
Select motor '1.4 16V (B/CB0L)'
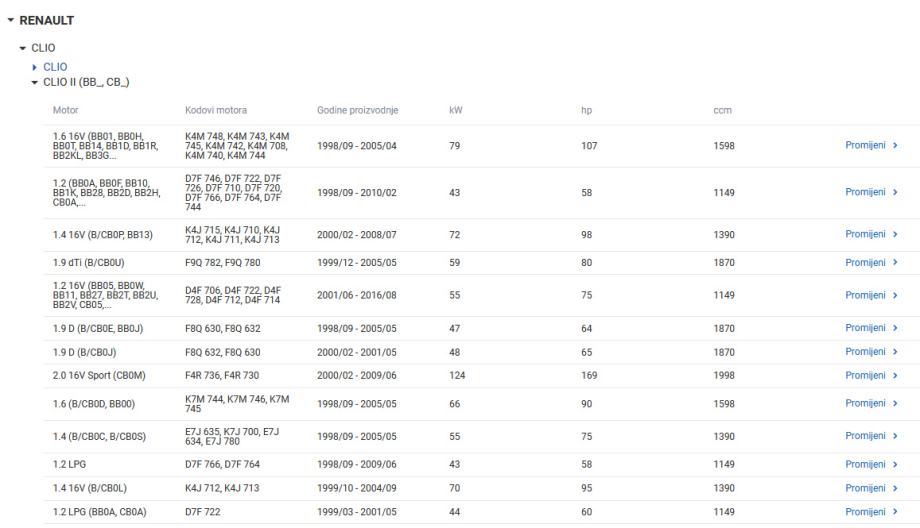coord(90,488)
